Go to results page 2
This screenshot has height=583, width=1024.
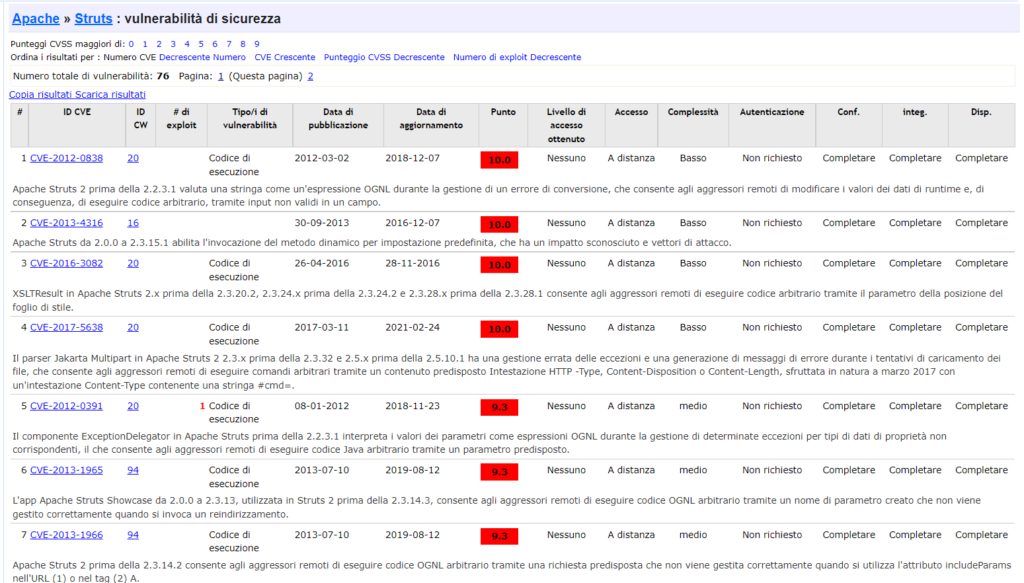310,76
